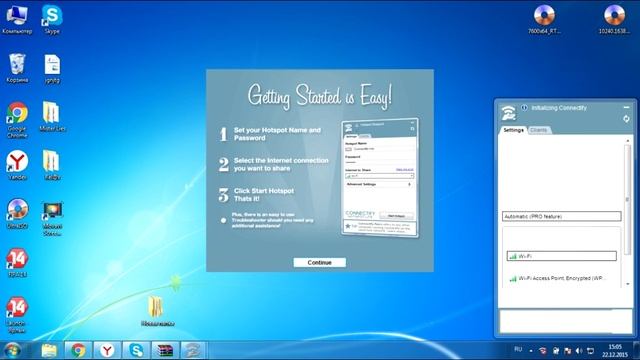
Task: Click the Connectify logo in the panel header
Action: tap(509, 113)
